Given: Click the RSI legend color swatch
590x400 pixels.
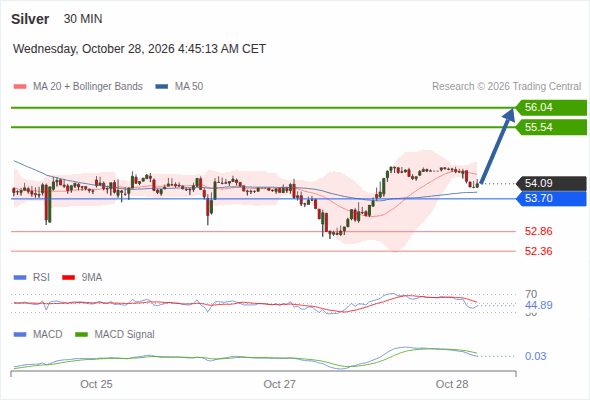Looking at the screenshot, I should pyautogui.click(x=20, y=278).
